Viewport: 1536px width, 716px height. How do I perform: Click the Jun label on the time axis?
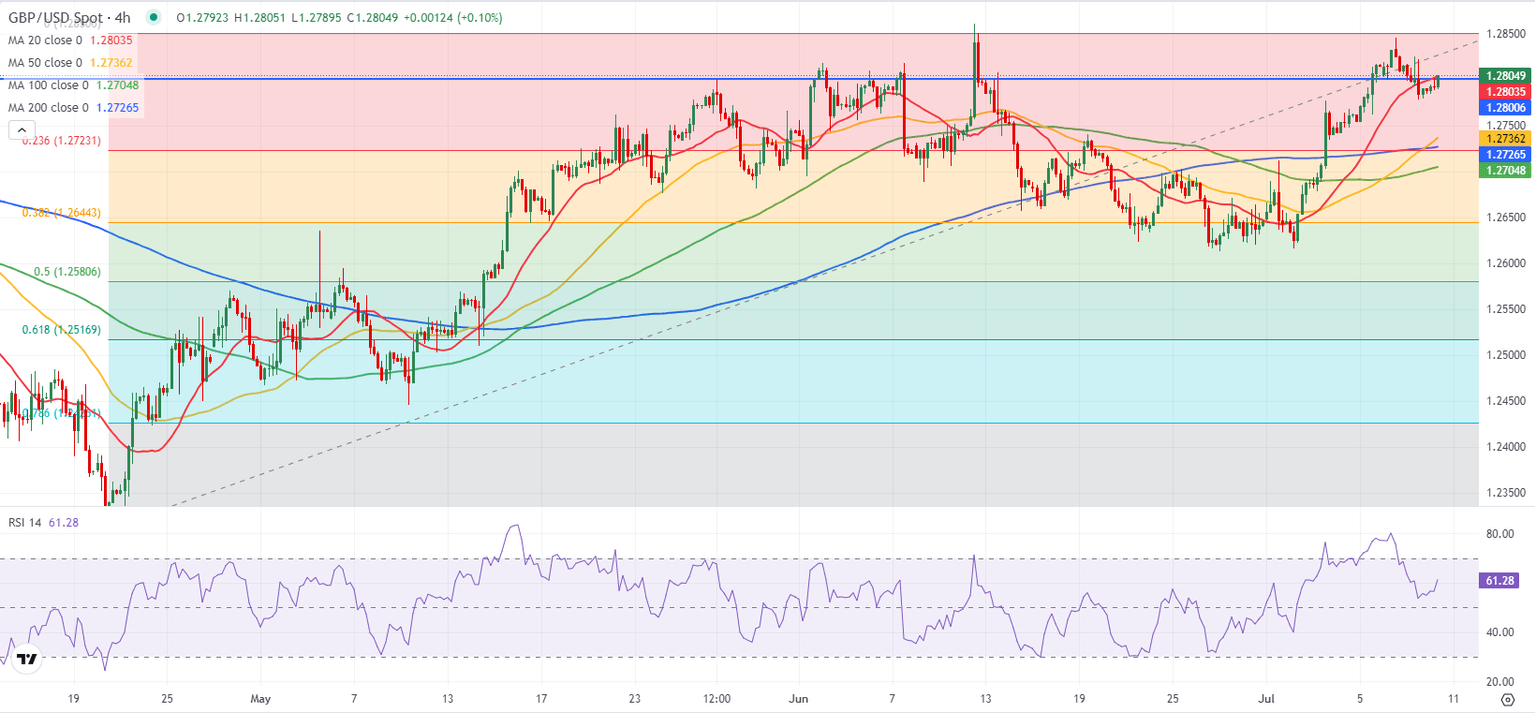coord(799,699)
